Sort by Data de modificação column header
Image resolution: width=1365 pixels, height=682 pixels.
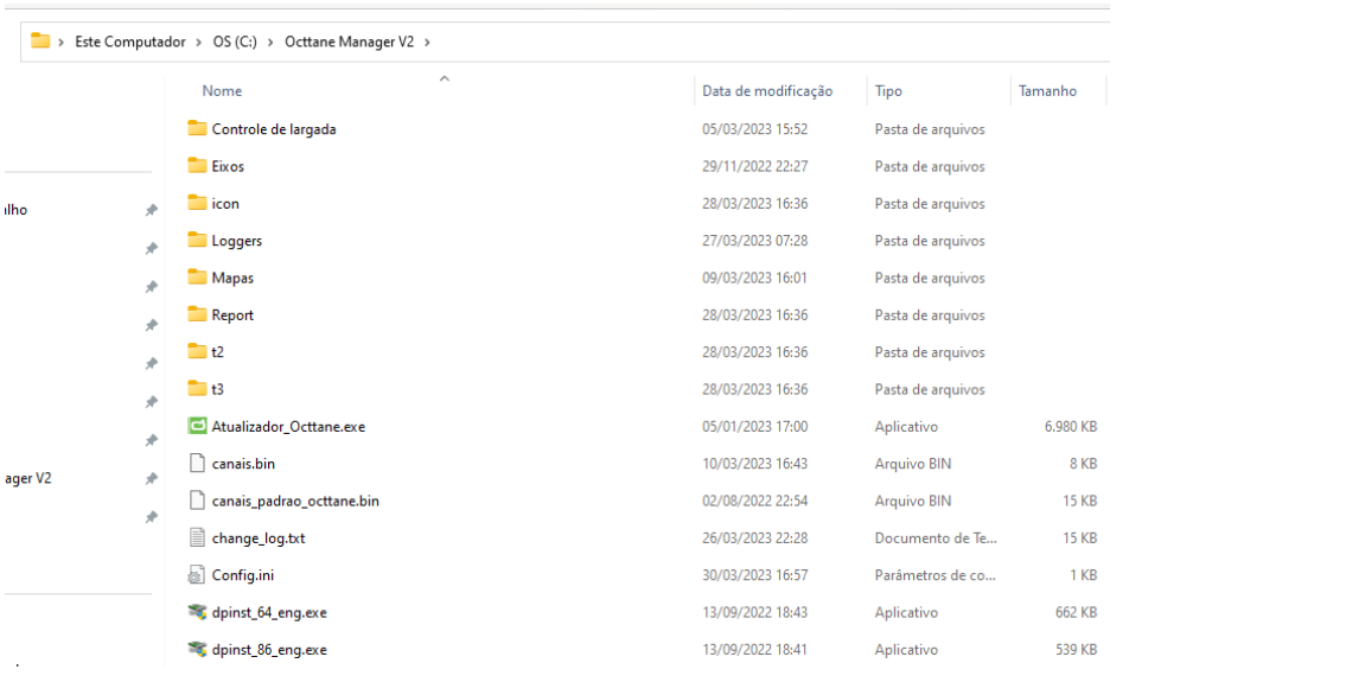click(x=767, y=91)
